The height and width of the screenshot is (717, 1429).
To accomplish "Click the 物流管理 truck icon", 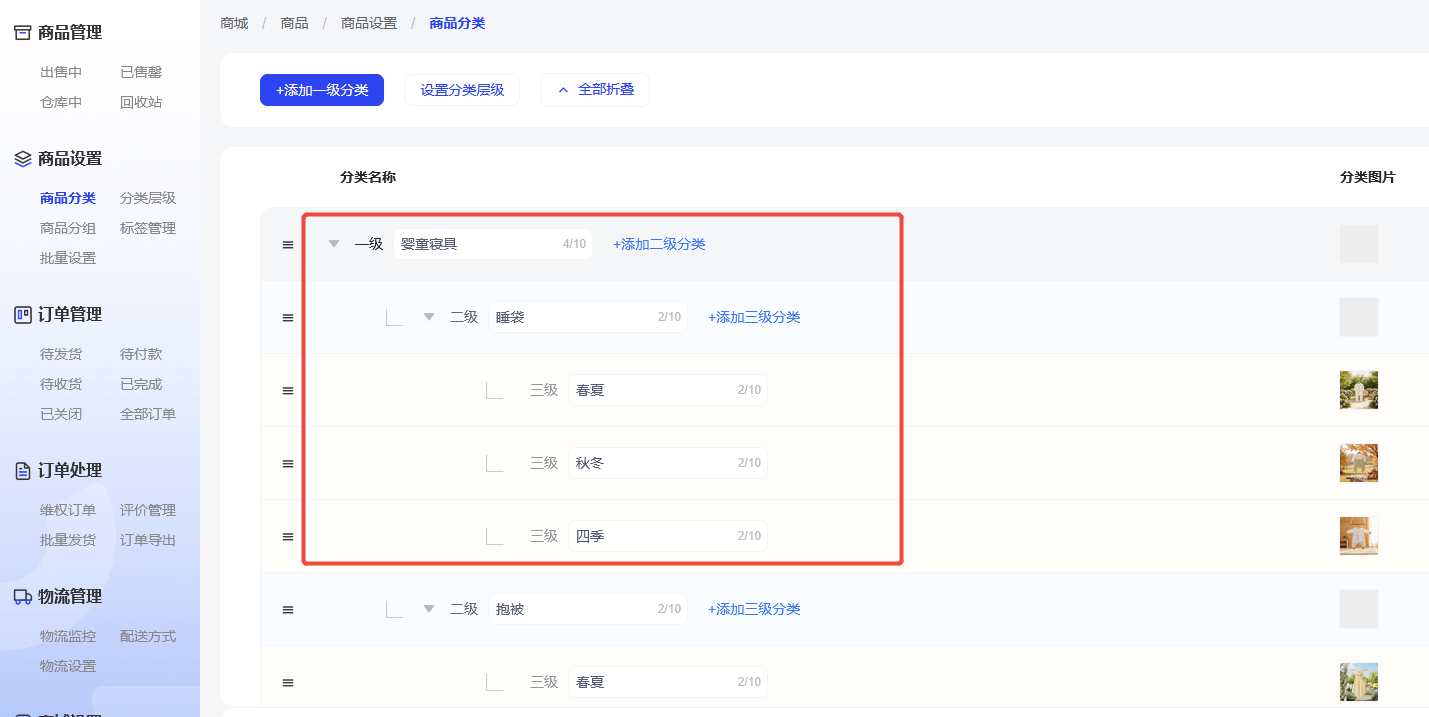I will [x=22, y=597].
